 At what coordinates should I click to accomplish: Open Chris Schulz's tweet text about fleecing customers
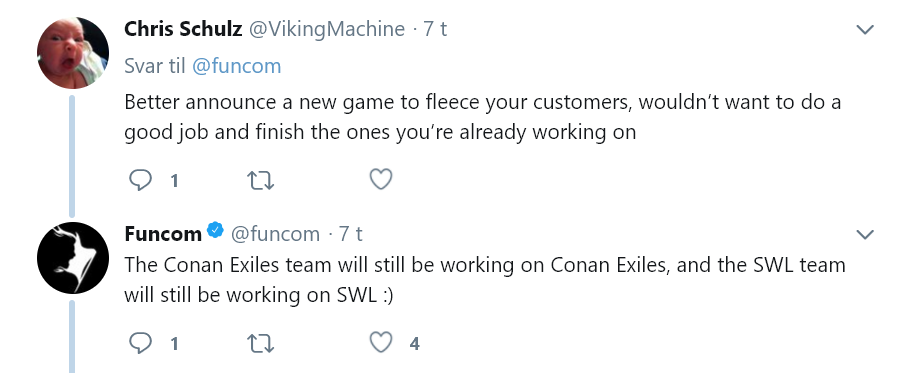pos(483,117)
